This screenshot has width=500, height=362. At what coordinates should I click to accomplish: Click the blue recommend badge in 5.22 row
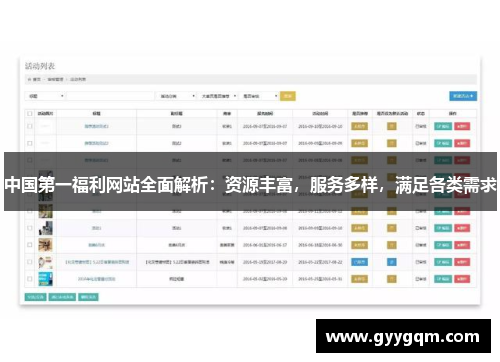359,262
